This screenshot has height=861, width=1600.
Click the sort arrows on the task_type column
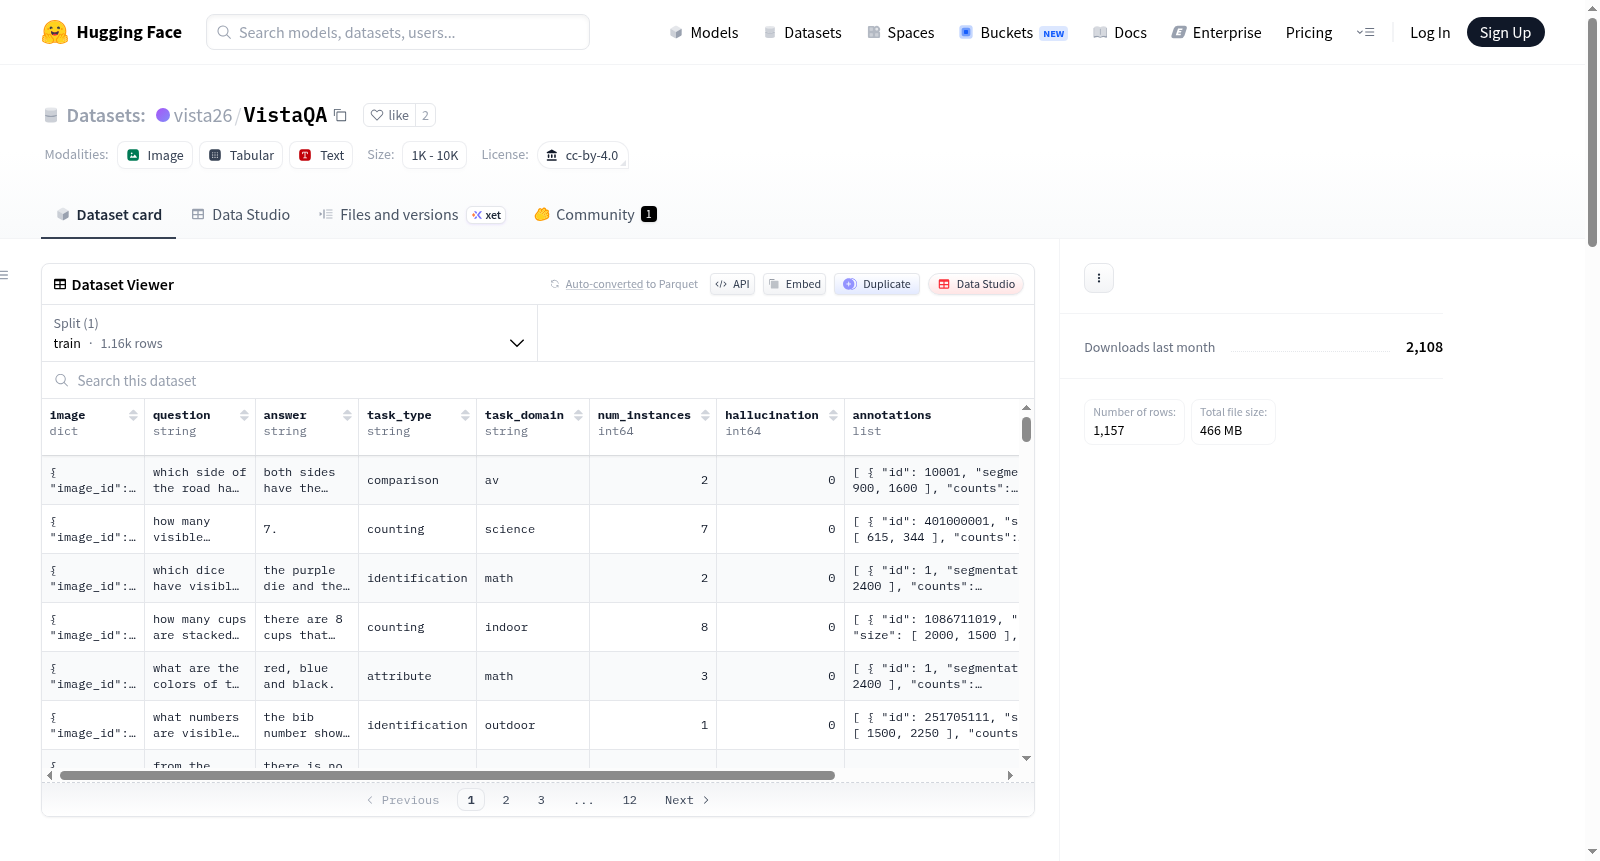(x=465, y=415)
